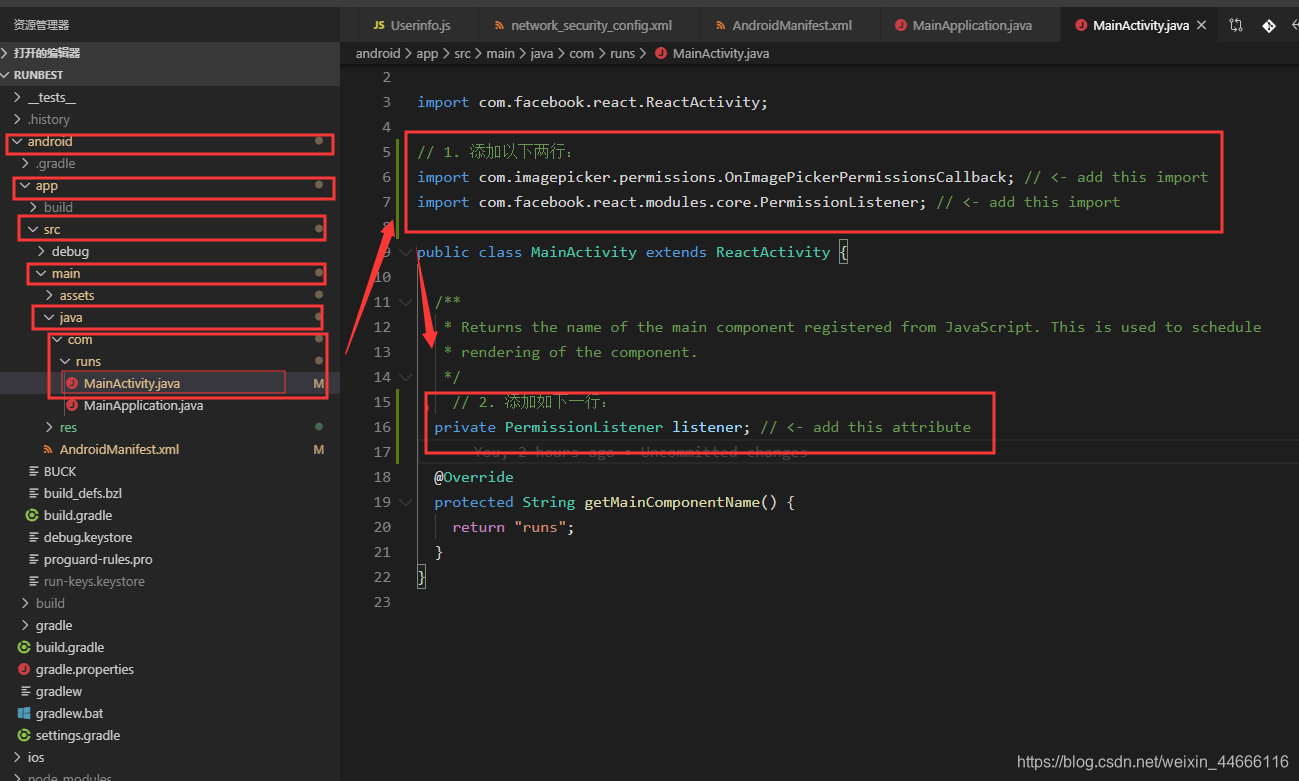1299x781 pixels.
Task: Click the 'return "runs";' code line
Action: pyautogui.click(x=513, y=527)
